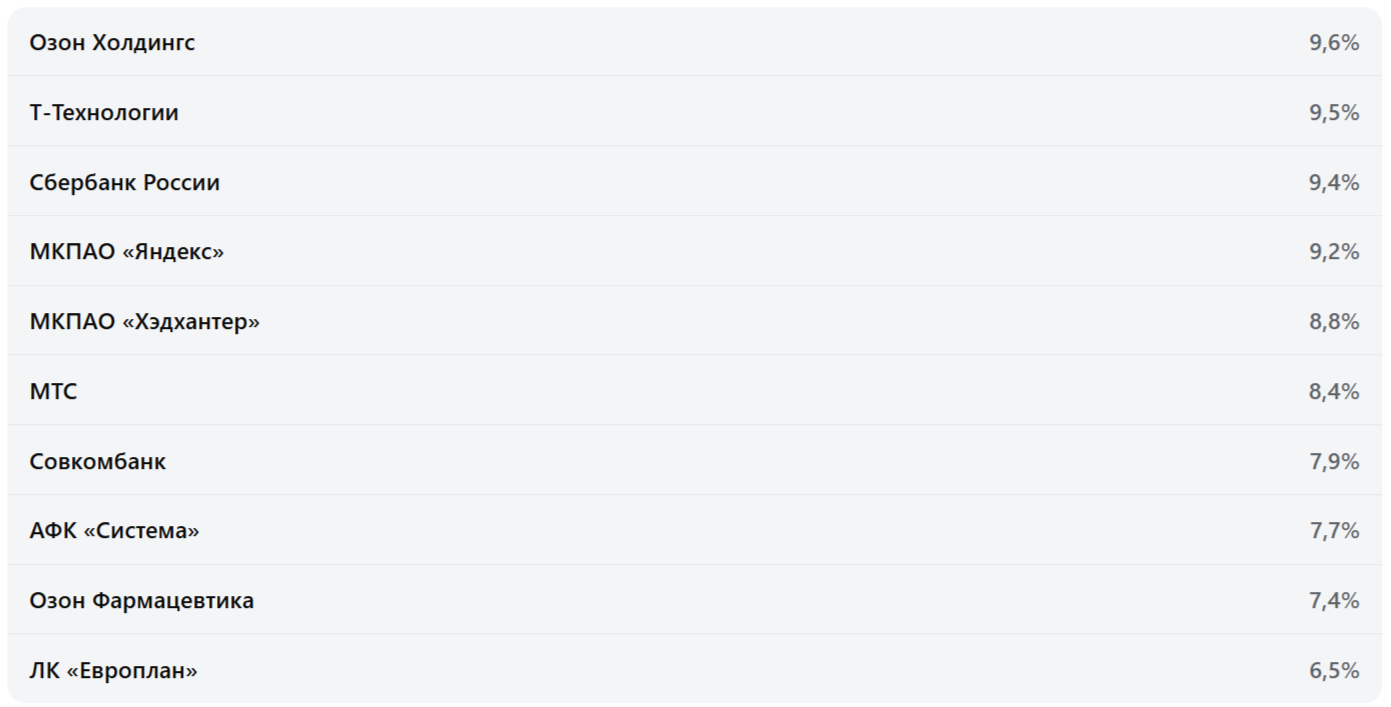This screenshot has width=1391, height=707.
Task: Click the Озон Фармацевтика name
Action: [141, 600]
